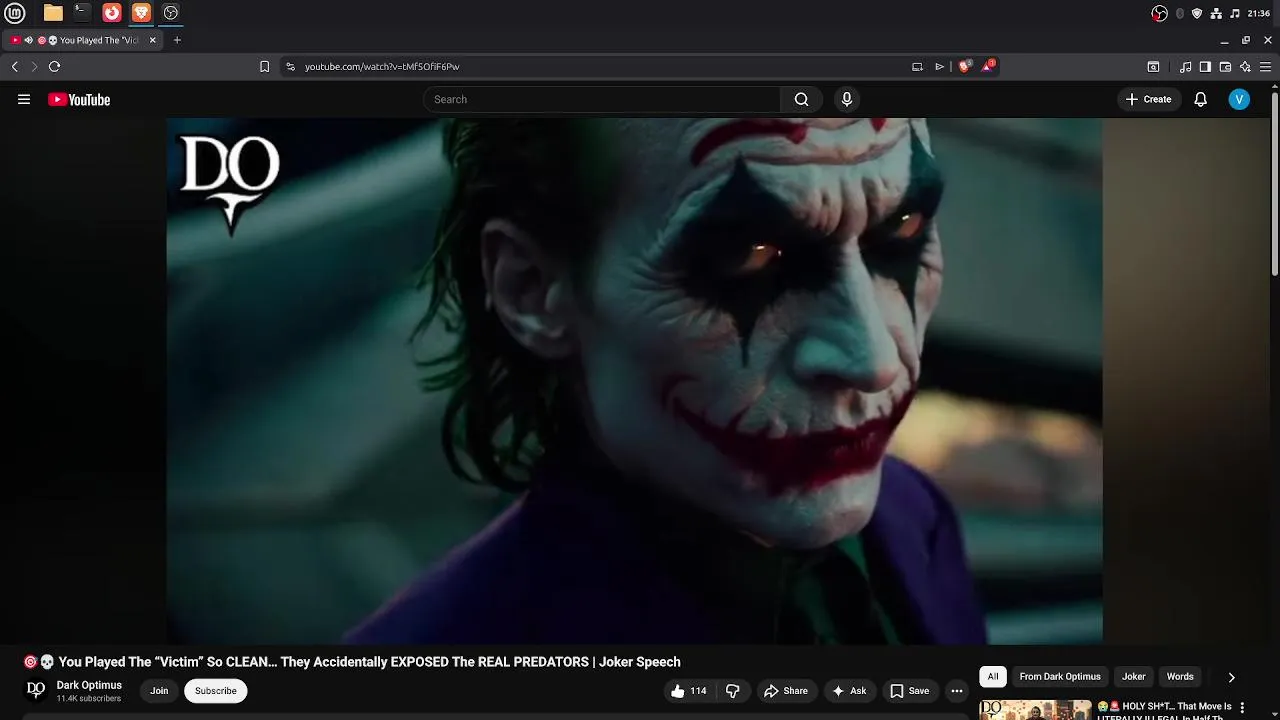The height and width of the screenshot is (720, 1280).
Task: Subscribe to Dark Optimus
Action: click(215, 691)
